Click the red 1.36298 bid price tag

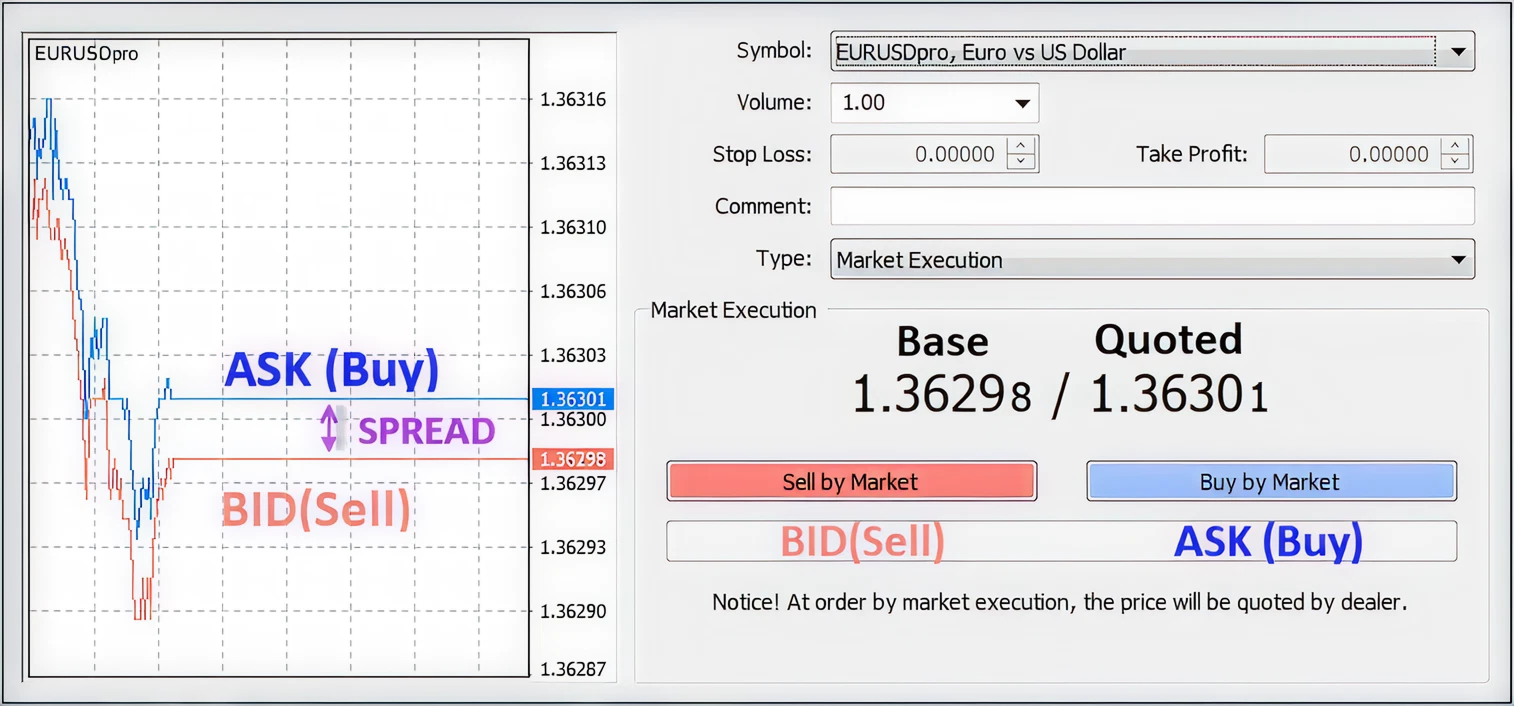click(x=572, y=459)
